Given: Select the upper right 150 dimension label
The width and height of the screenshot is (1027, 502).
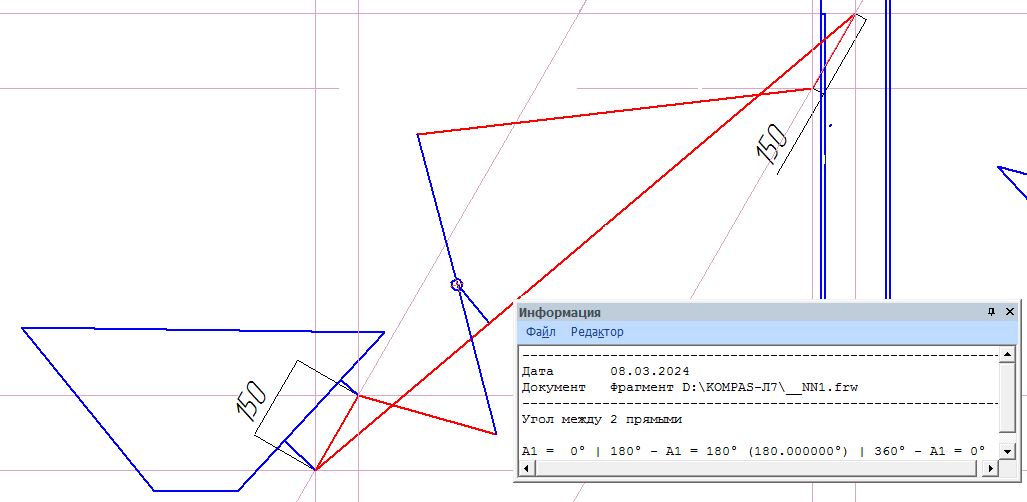Looking at the screenshot, I should click(772, 144).
